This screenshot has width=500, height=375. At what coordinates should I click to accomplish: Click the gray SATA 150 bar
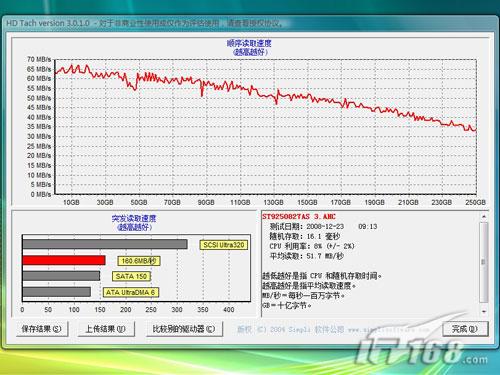[x=61, y=276]
